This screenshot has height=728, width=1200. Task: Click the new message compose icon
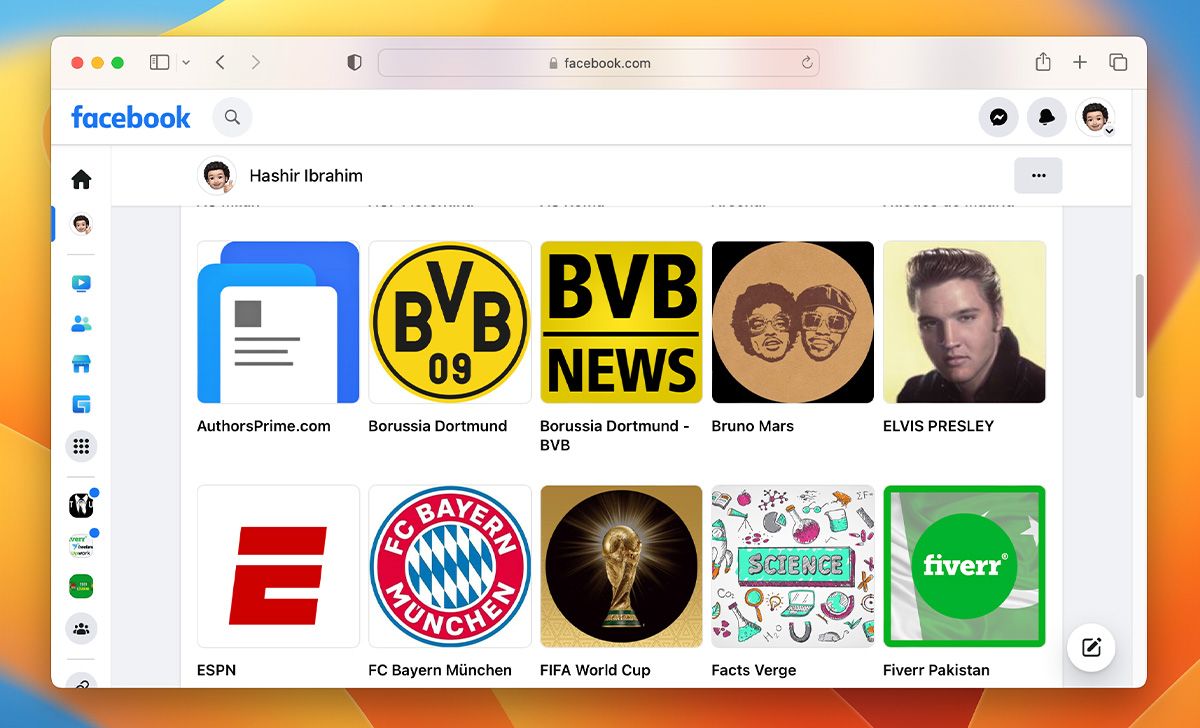tap(1091, 647)
